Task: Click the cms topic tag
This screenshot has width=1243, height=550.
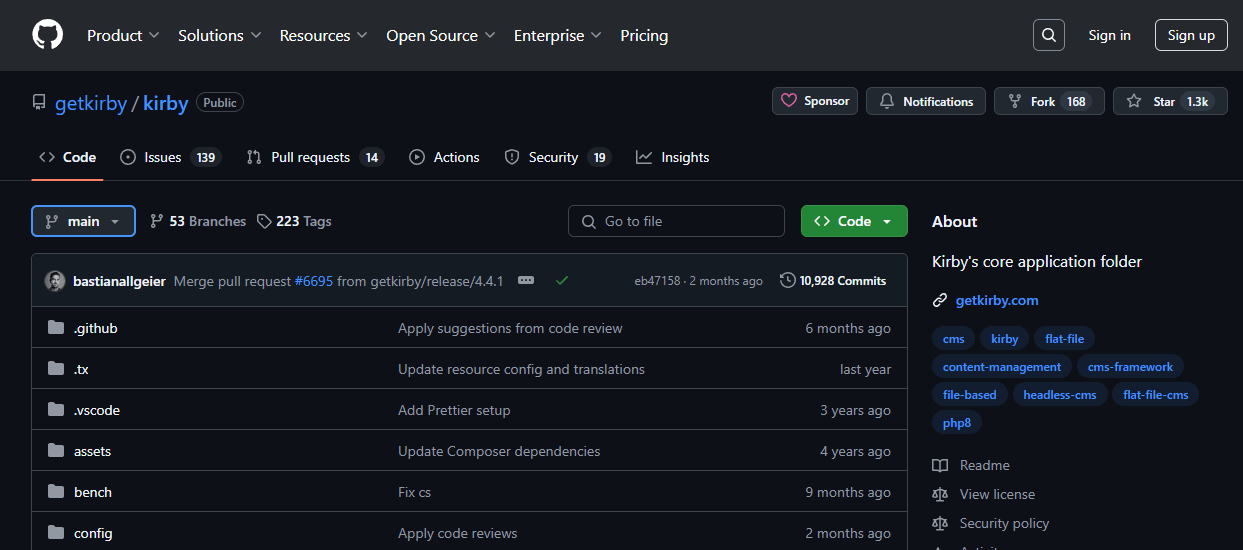Action: coord(954,339)
